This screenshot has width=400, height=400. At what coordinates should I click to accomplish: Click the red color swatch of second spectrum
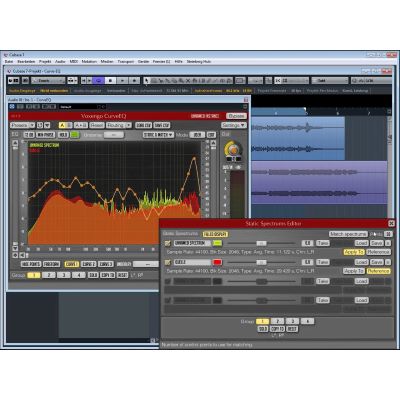click(x=217, y=262)
